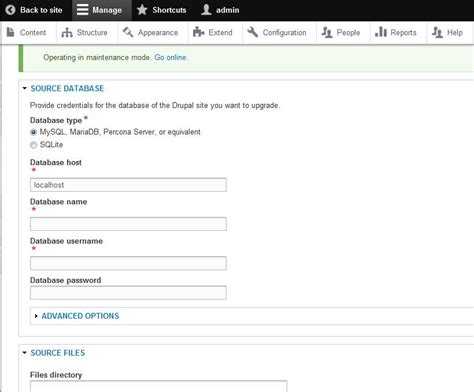Click the SOURCE FILES heading

(58, 353)
